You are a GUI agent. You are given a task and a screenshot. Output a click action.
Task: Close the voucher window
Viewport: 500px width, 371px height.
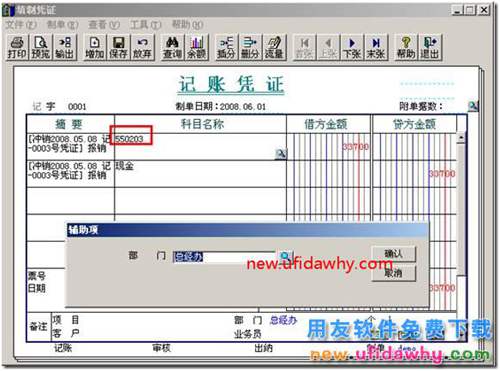[x=483, y=10]
